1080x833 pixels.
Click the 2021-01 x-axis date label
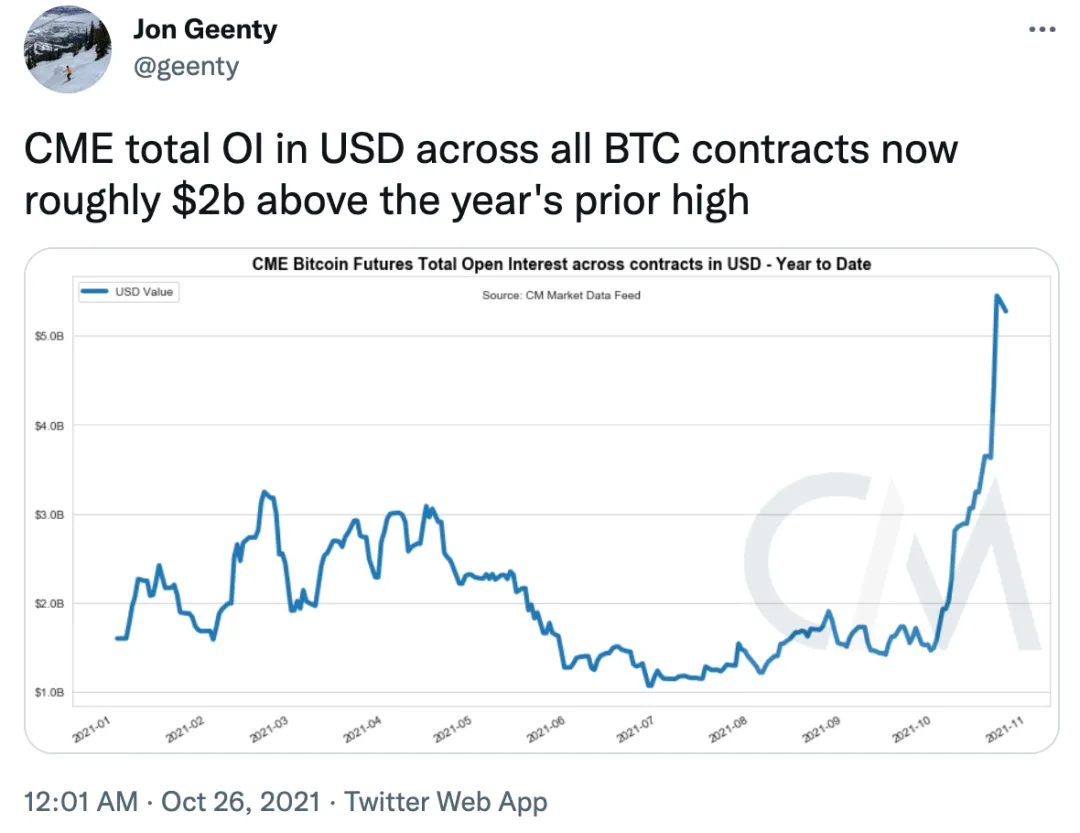tap(91, 729)
